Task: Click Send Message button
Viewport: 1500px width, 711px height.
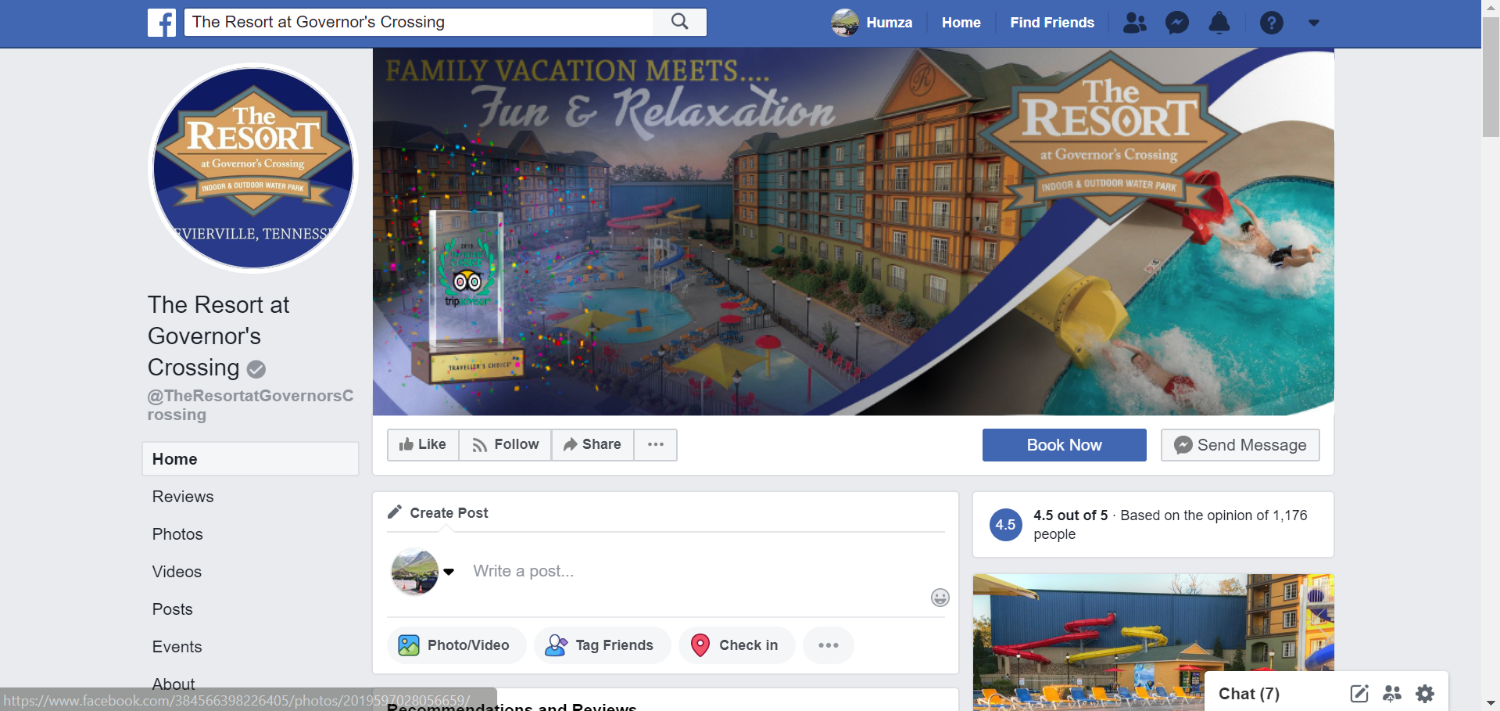Action: click(x=1240, y=445)
